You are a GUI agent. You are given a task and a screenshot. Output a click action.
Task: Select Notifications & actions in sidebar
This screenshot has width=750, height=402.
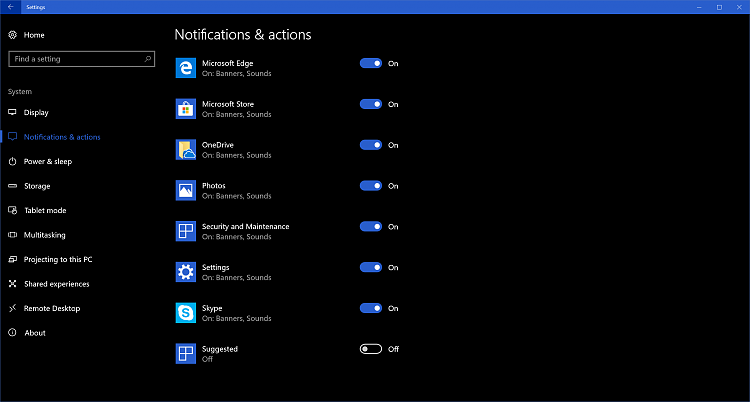tap(62, 137)
